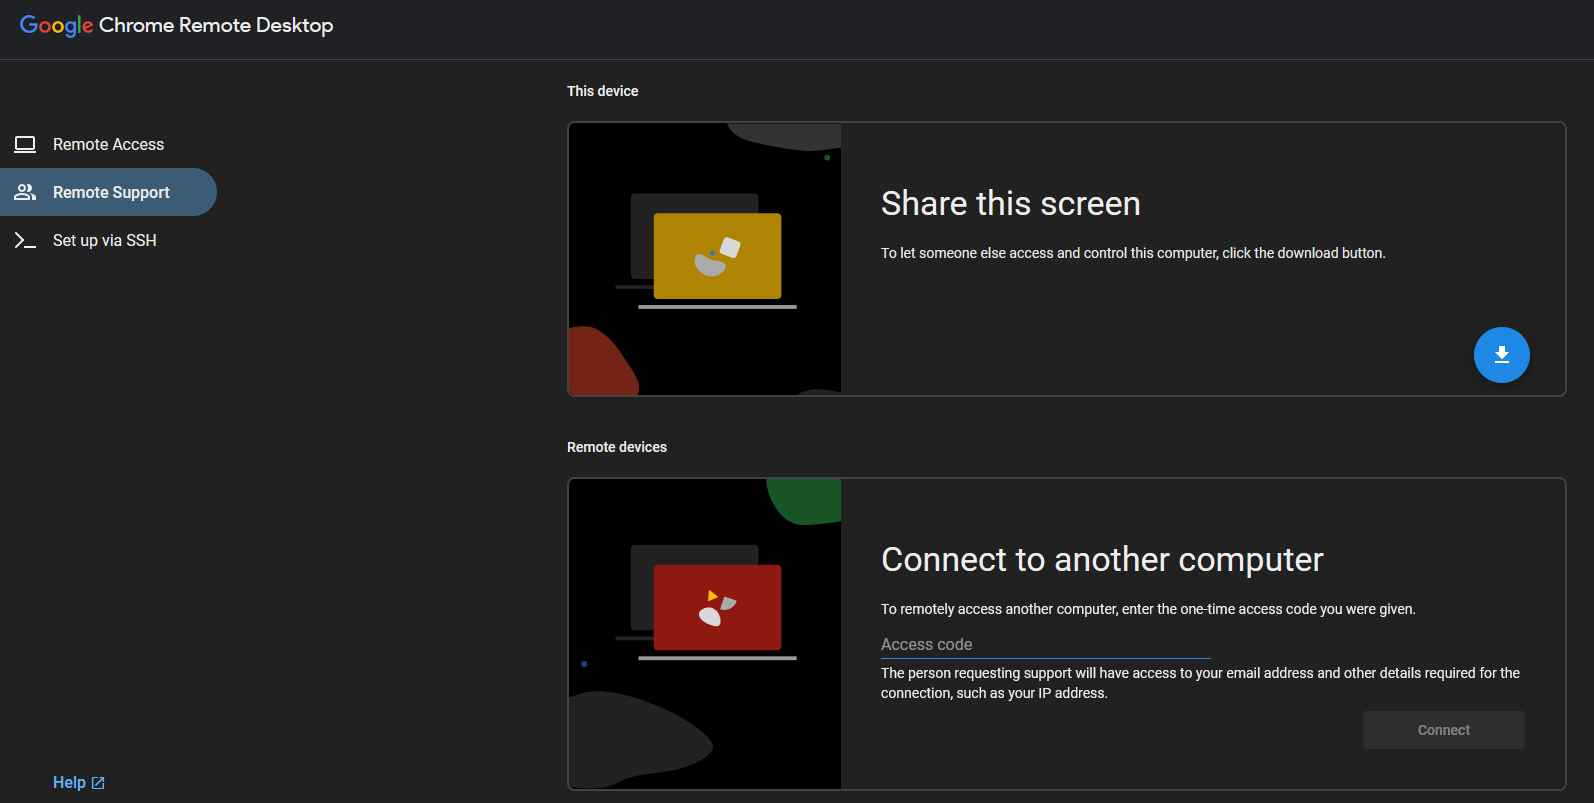The height and width of the screenshot is (803, 1594).
Task: Download the screen sharing host with blue button
Action: 1501,355
